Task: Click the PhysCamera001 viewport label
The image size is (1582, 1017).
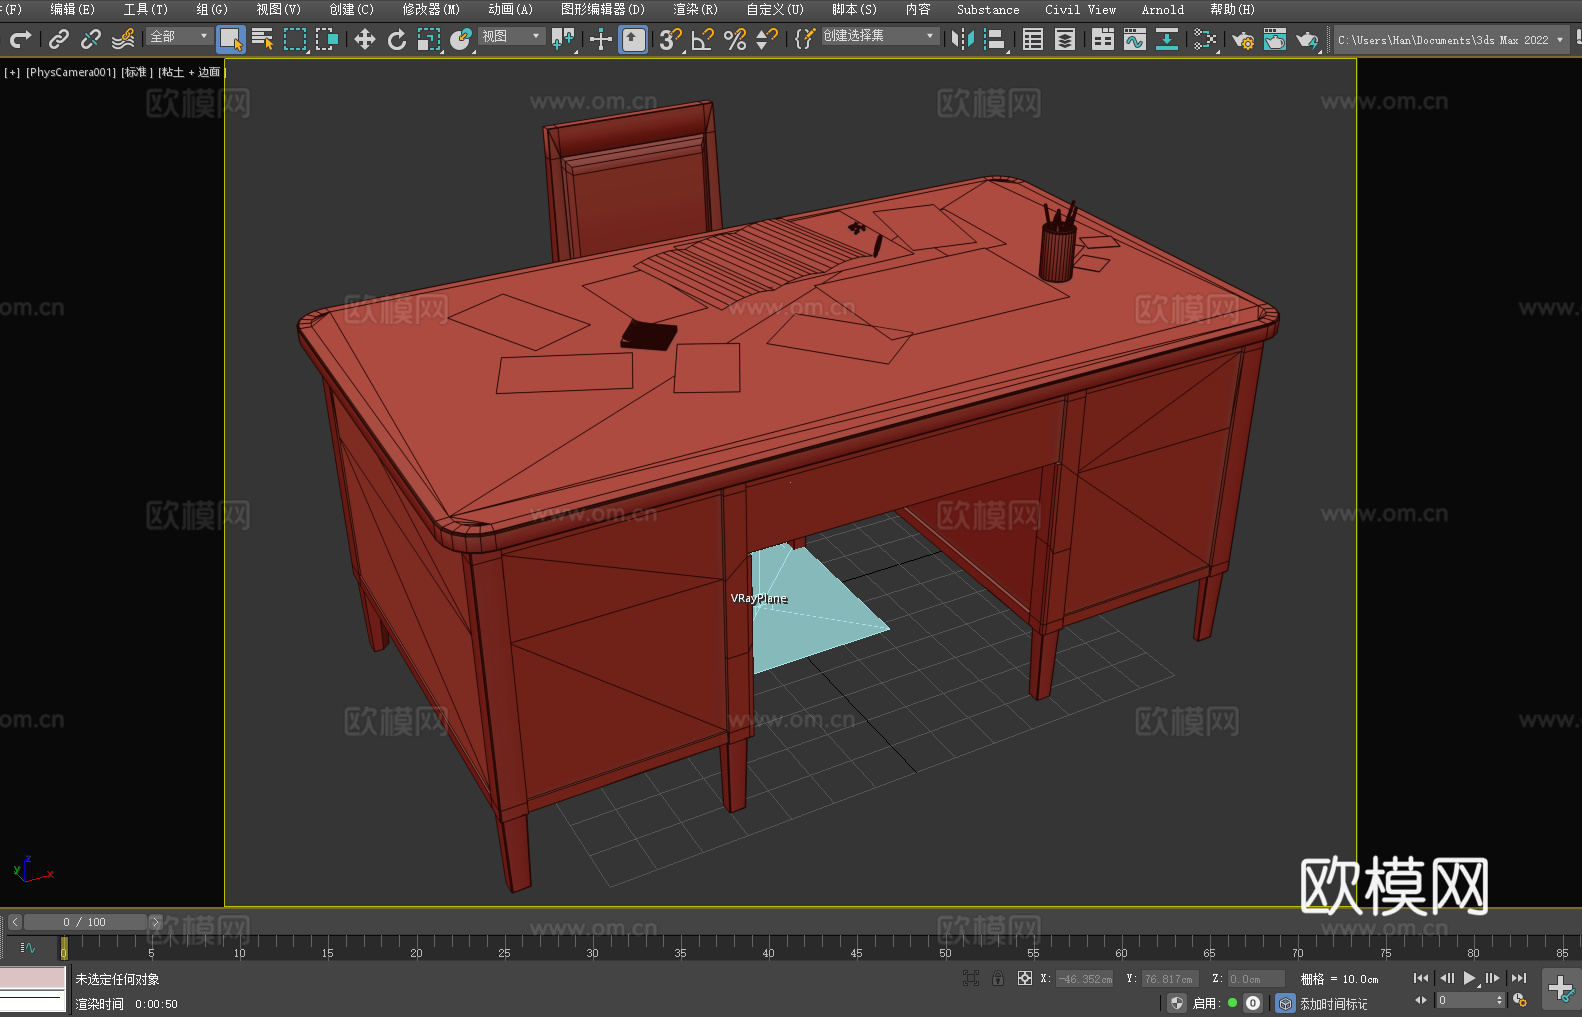Action: [x=70, y=72]
